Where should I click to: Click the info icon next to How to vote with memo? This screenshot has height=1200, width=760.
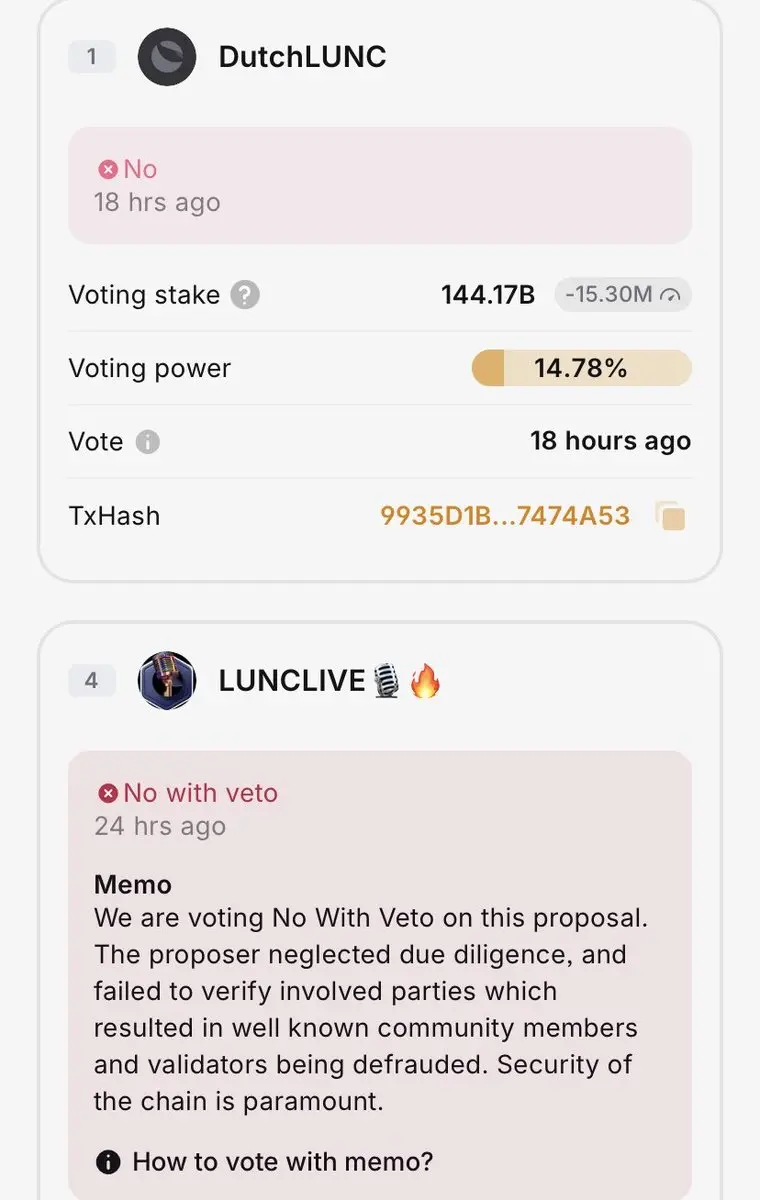(108, 1162)
